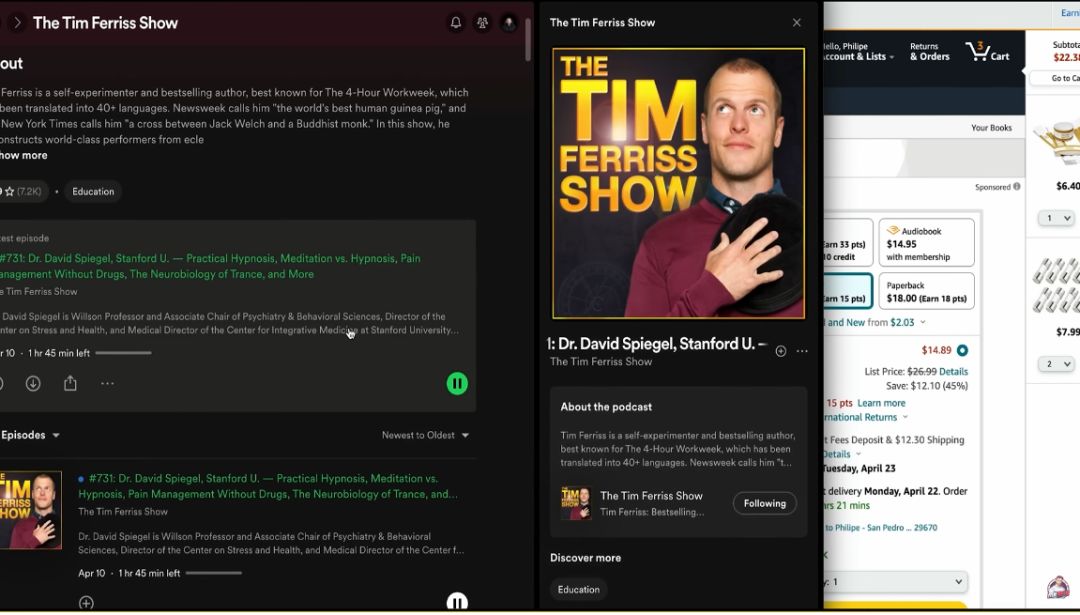Open the Amazon Cart icon
The width and height of the screenshot is (1080, 615).
[988, 52]
